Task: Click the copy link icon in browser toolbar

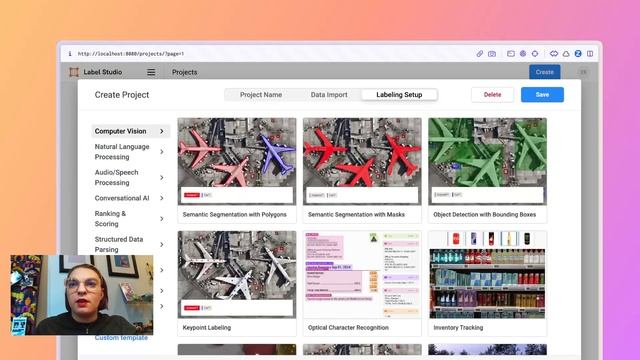Action: pos(480,53)
